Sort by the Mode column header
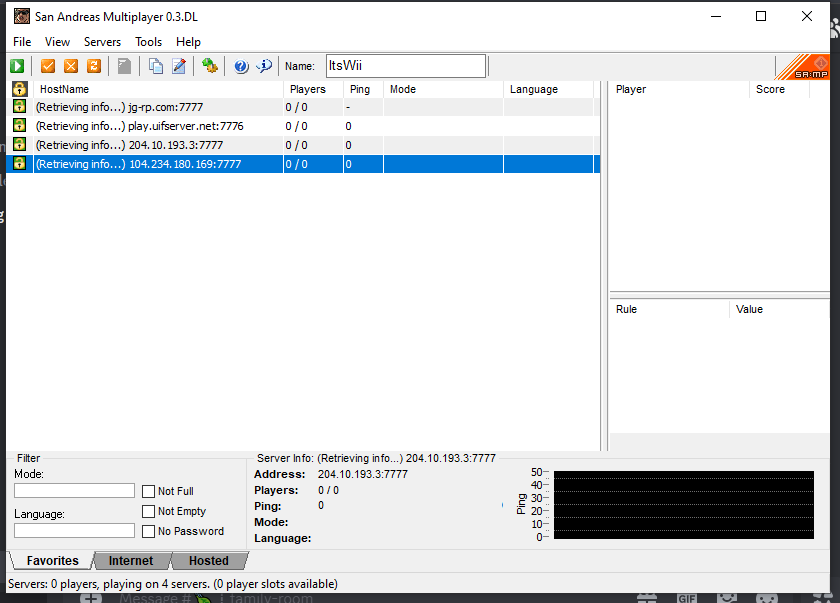 (x=444, y=89)
